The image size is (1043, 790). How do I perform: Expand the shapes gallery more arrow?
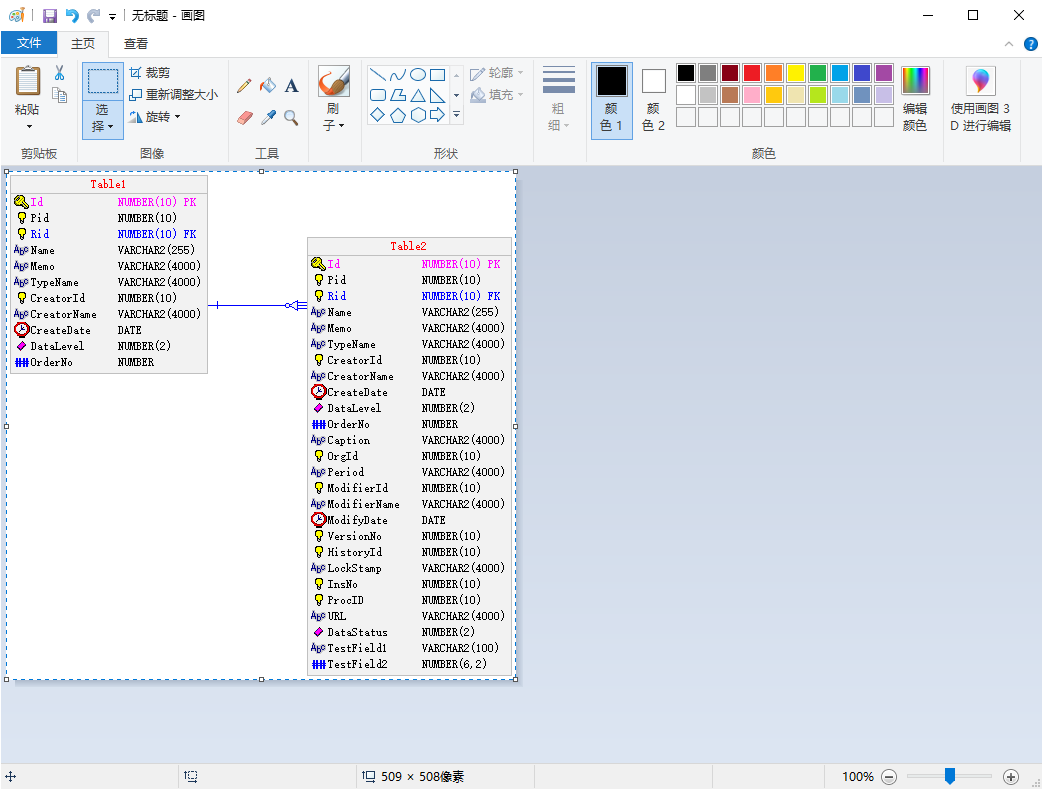click(x=456, y=115)
